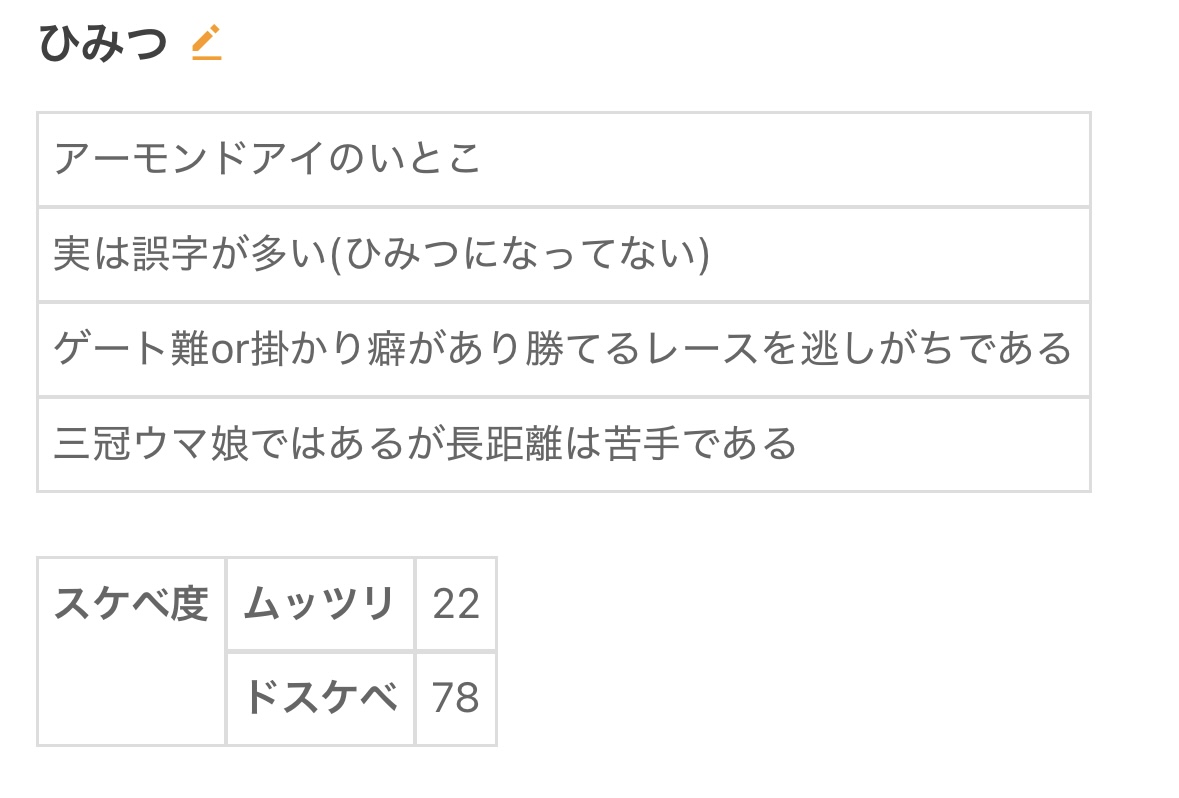Click the value 78 cell
The image size is (1179, 798).
456,698
